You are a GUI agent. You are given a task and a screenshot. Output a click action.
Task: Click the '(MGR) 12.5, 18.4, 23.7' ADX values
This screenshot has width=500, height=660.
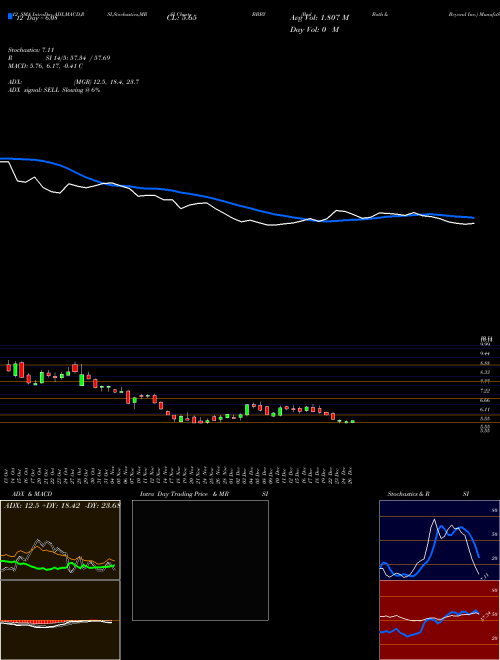[x=106, y=82]
